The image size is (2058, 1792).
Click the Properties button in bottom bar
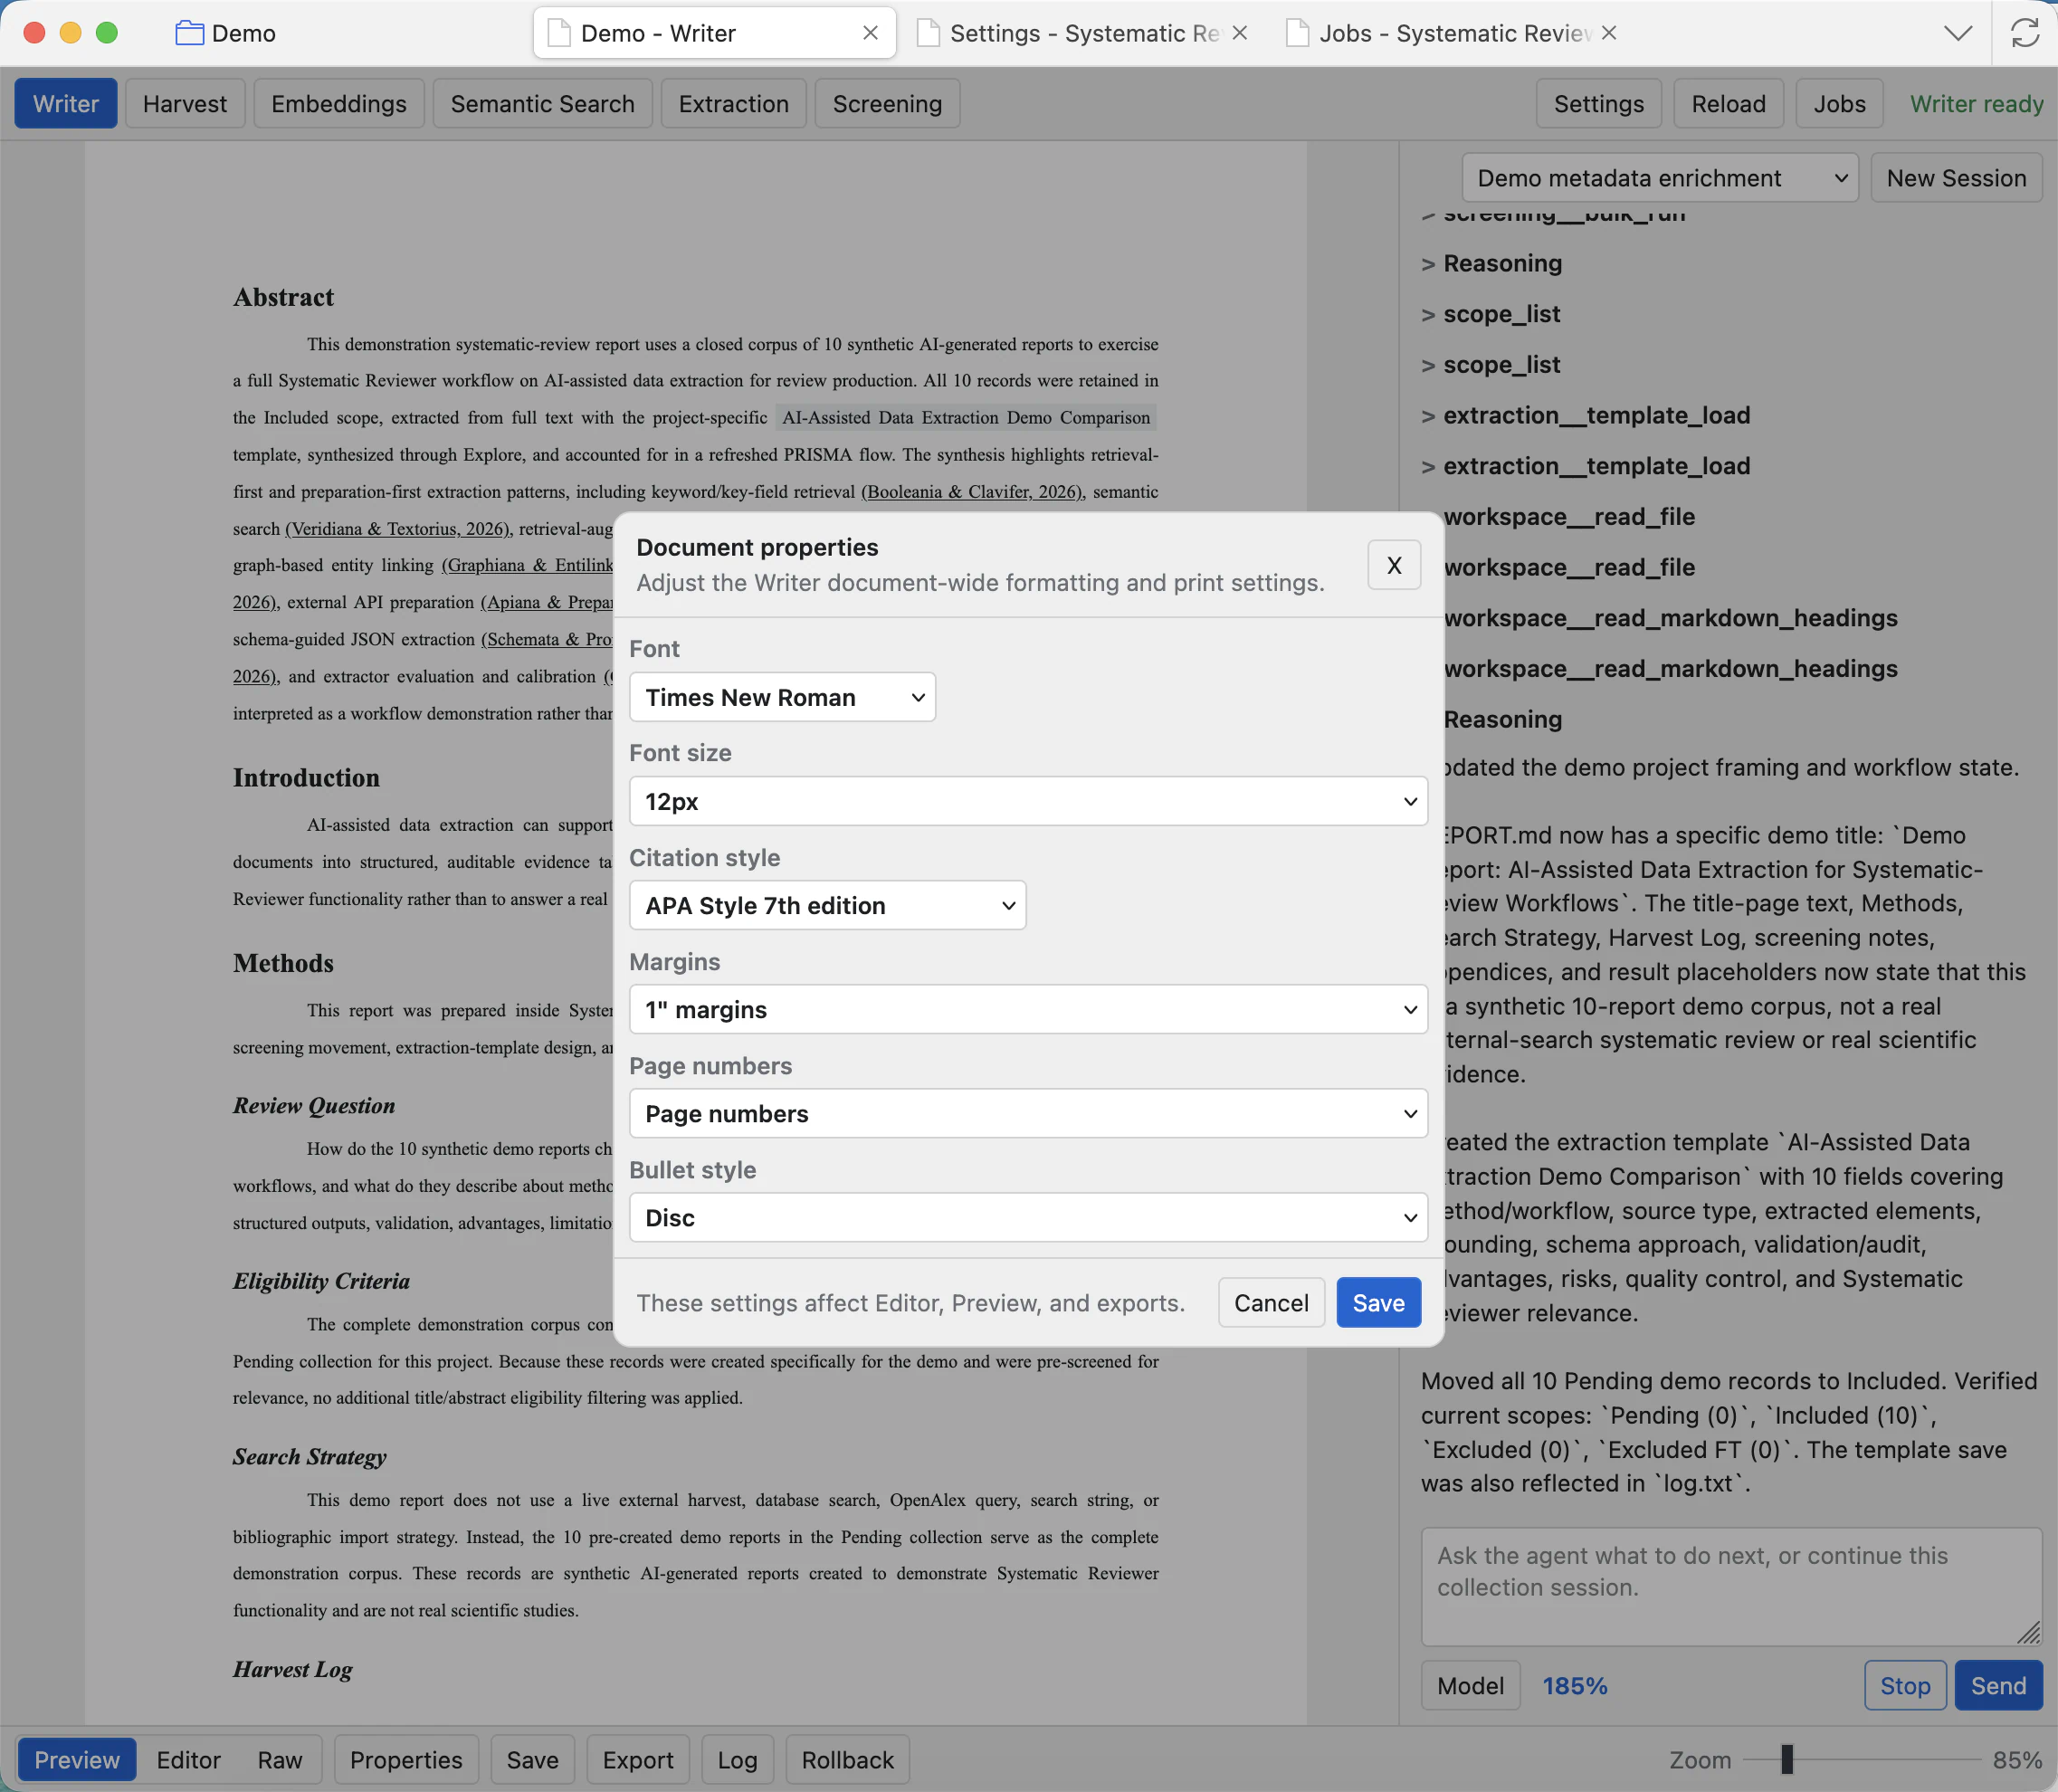point(406,1760)
